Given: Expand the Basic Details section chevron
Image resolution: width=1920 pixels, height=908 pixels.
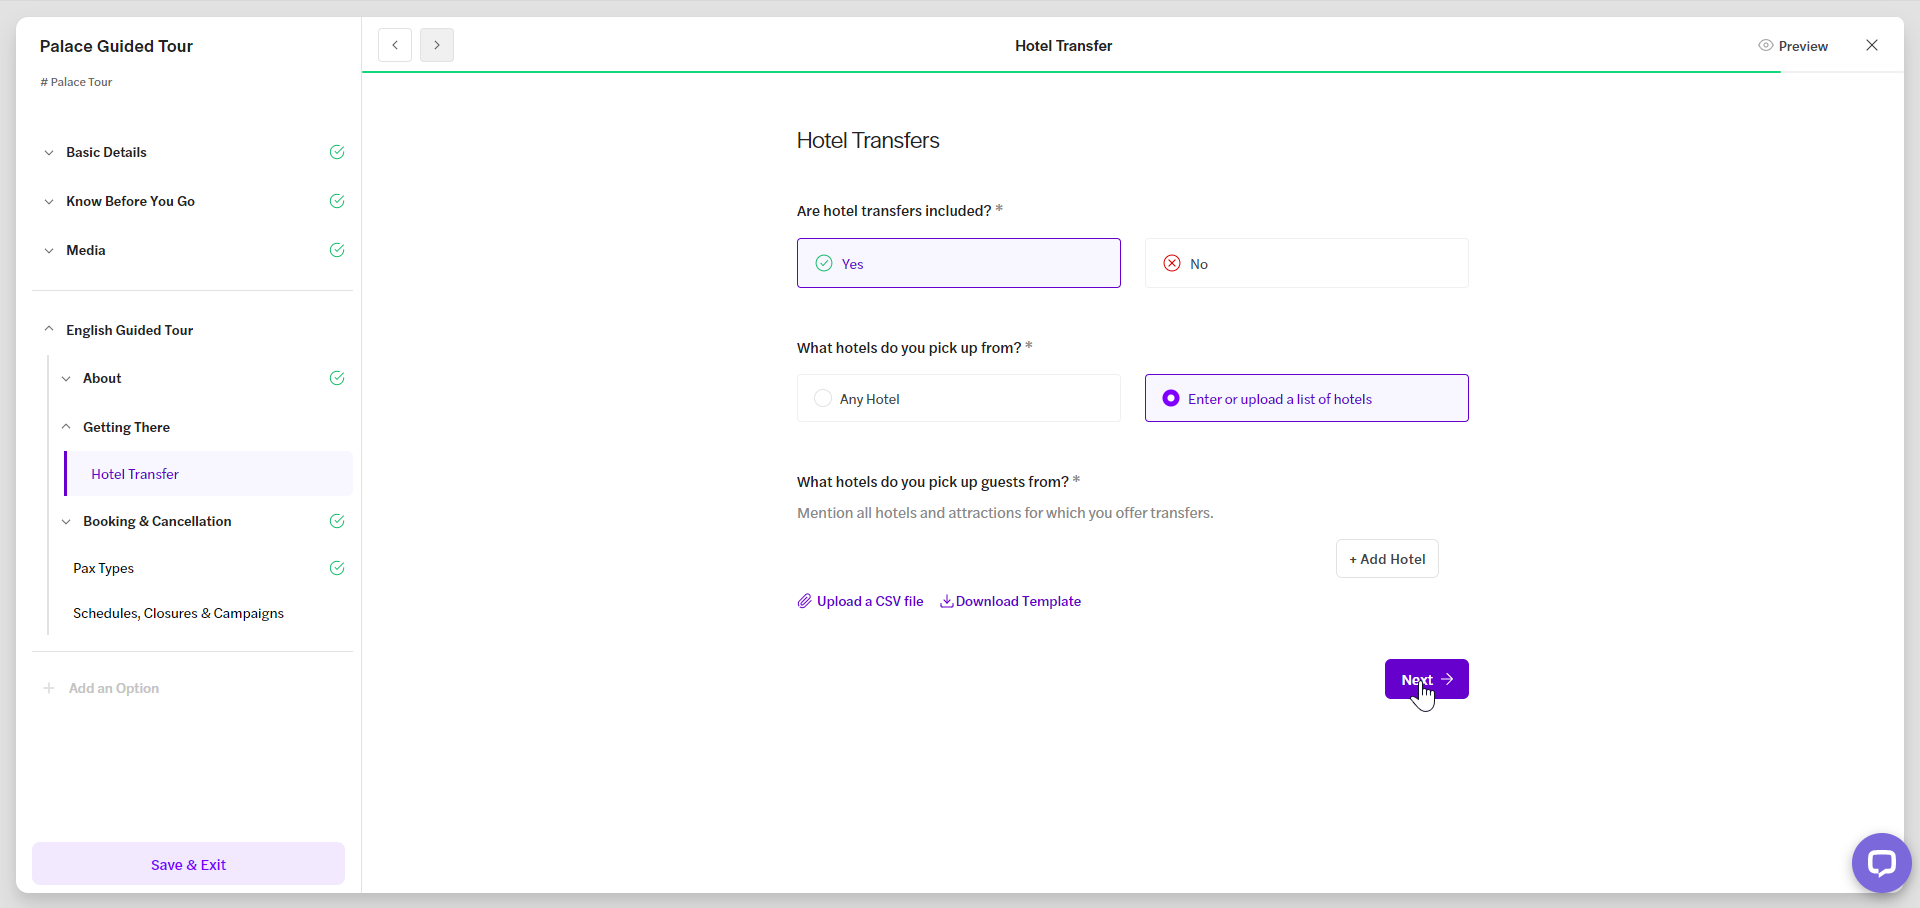Looking at the screenshot, I should 49,152.
